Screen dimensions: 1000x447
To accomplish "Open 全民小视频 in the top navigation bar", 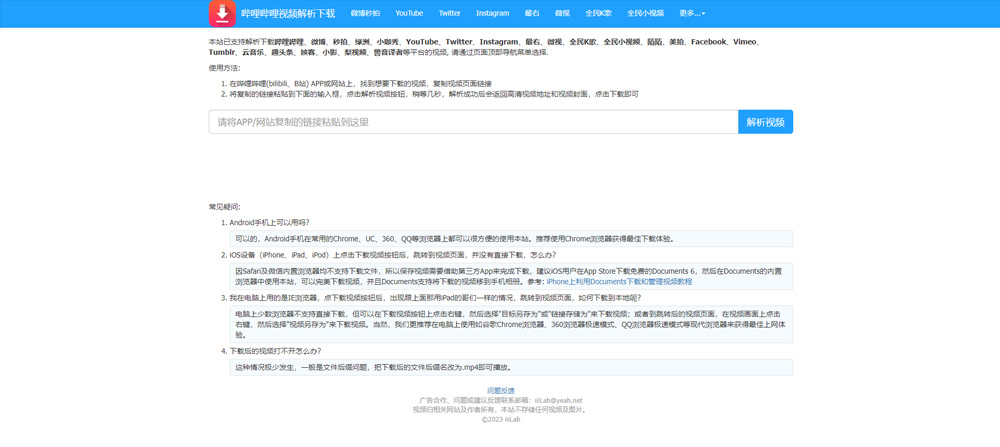I will pyautogui.click(x=645, y=14).
